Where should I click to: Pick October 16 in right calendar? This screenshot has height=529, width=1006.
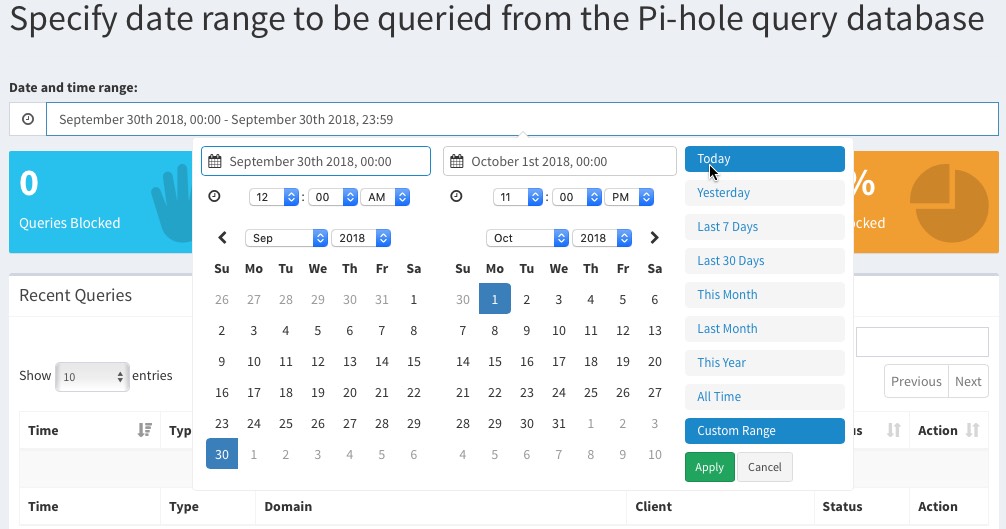tap(527, 362)
